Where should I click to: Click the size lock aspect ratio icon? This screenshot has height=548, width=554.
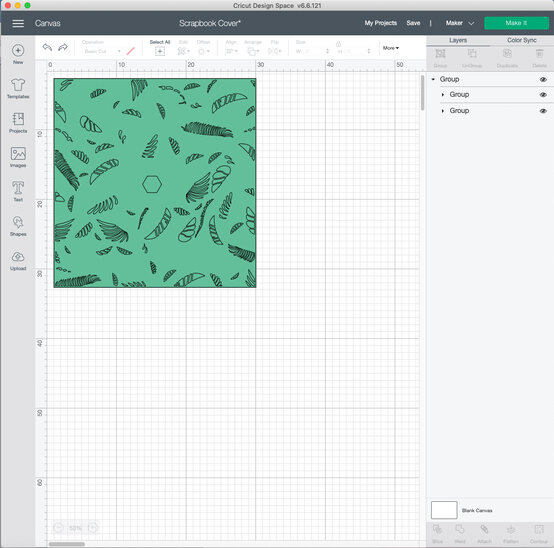338,44
